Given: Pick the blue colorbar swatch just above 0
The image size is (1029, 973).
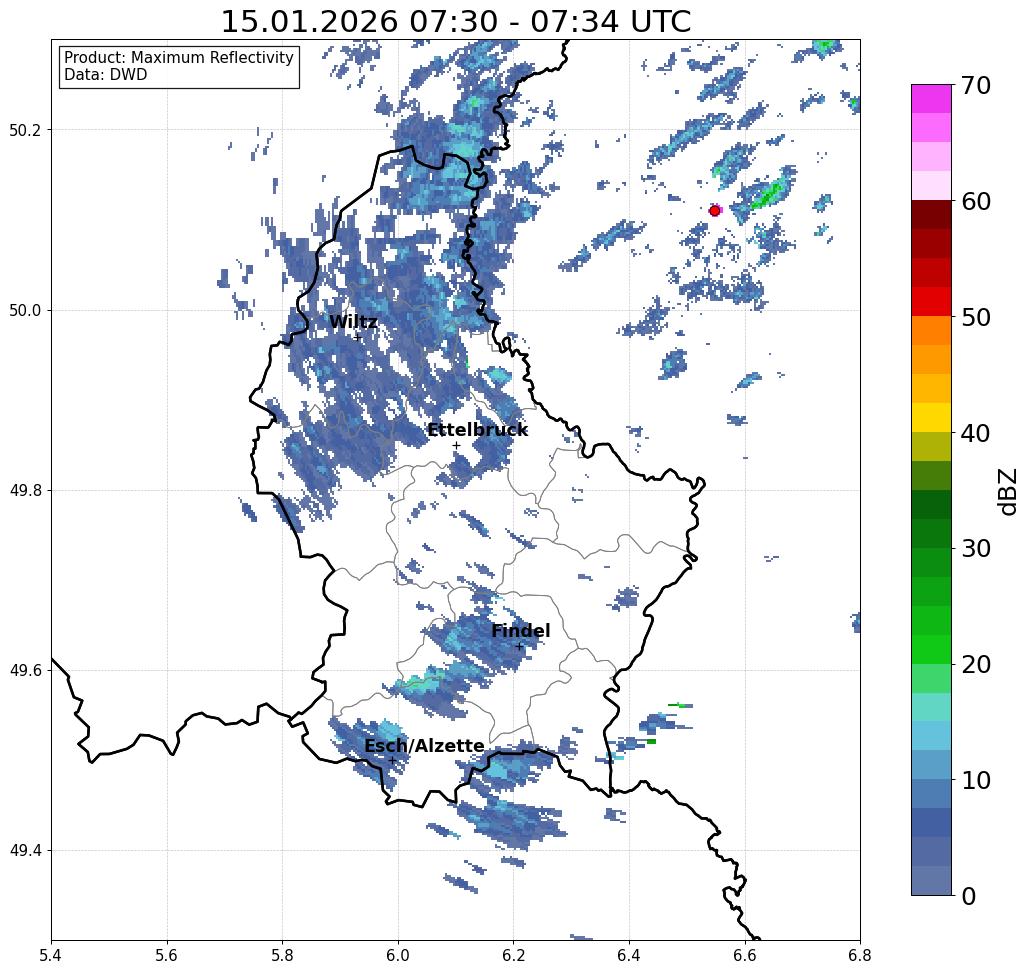Looking at the screenshot, I should point(931,880).
